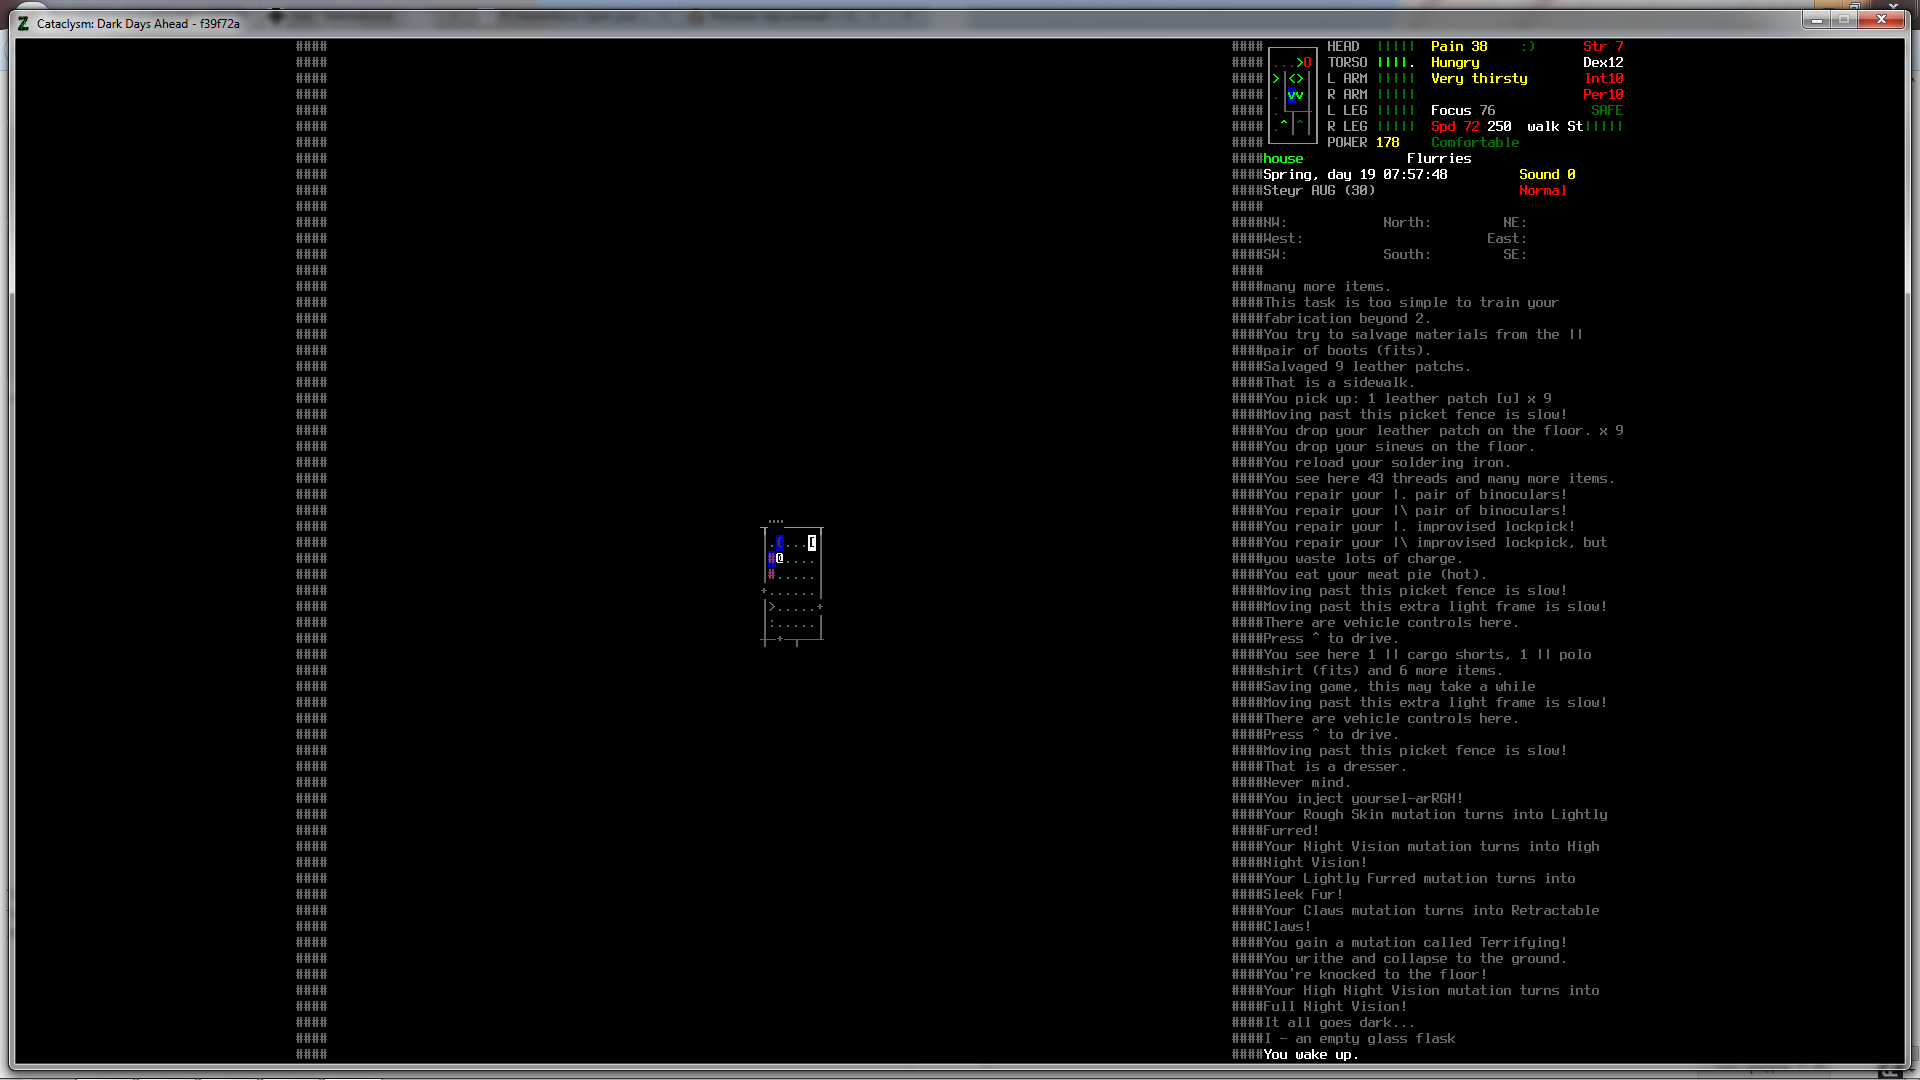The image size is (1920, 1080).
Task: Minimize the Cataclysm game window
Action: (x=1816, y=19)
